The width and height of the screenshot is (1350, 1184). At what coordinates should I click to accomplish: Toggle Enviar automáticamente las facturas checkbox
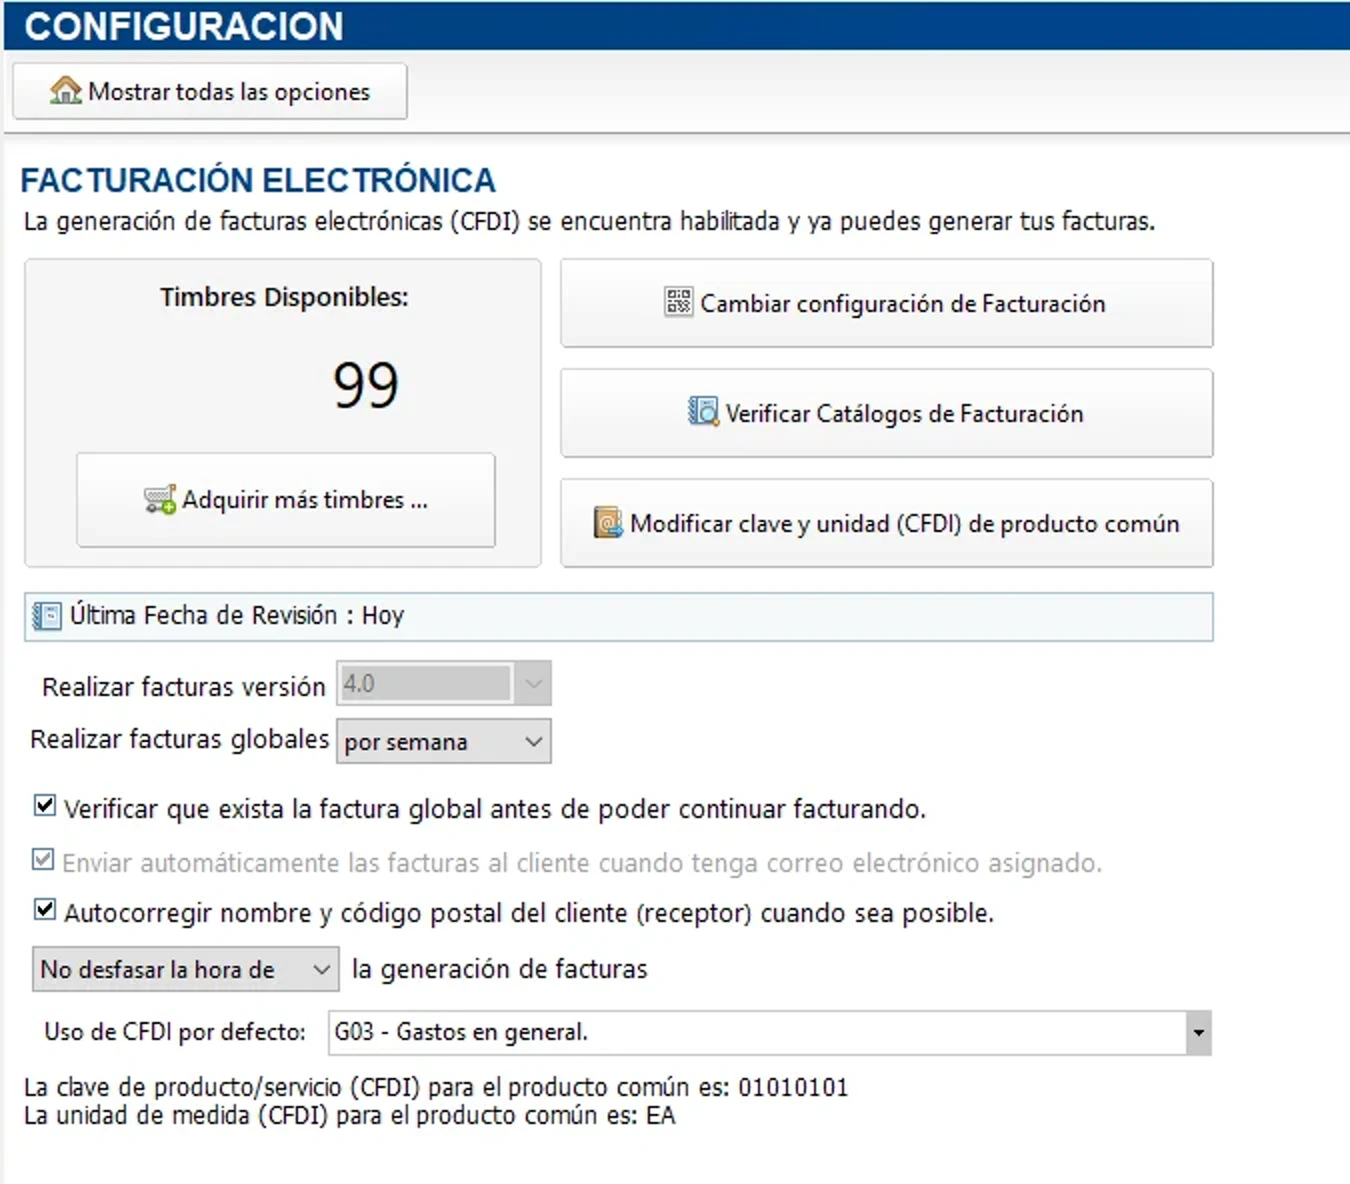click(x=44, y=860)
